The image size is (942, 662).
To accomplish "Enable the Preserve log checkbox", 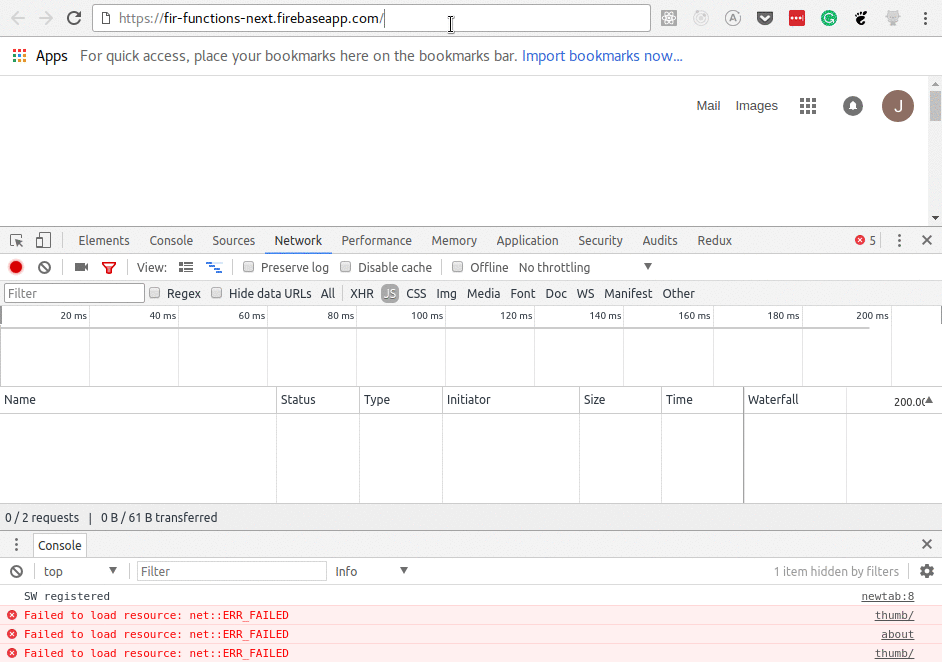I will [248, 267].
